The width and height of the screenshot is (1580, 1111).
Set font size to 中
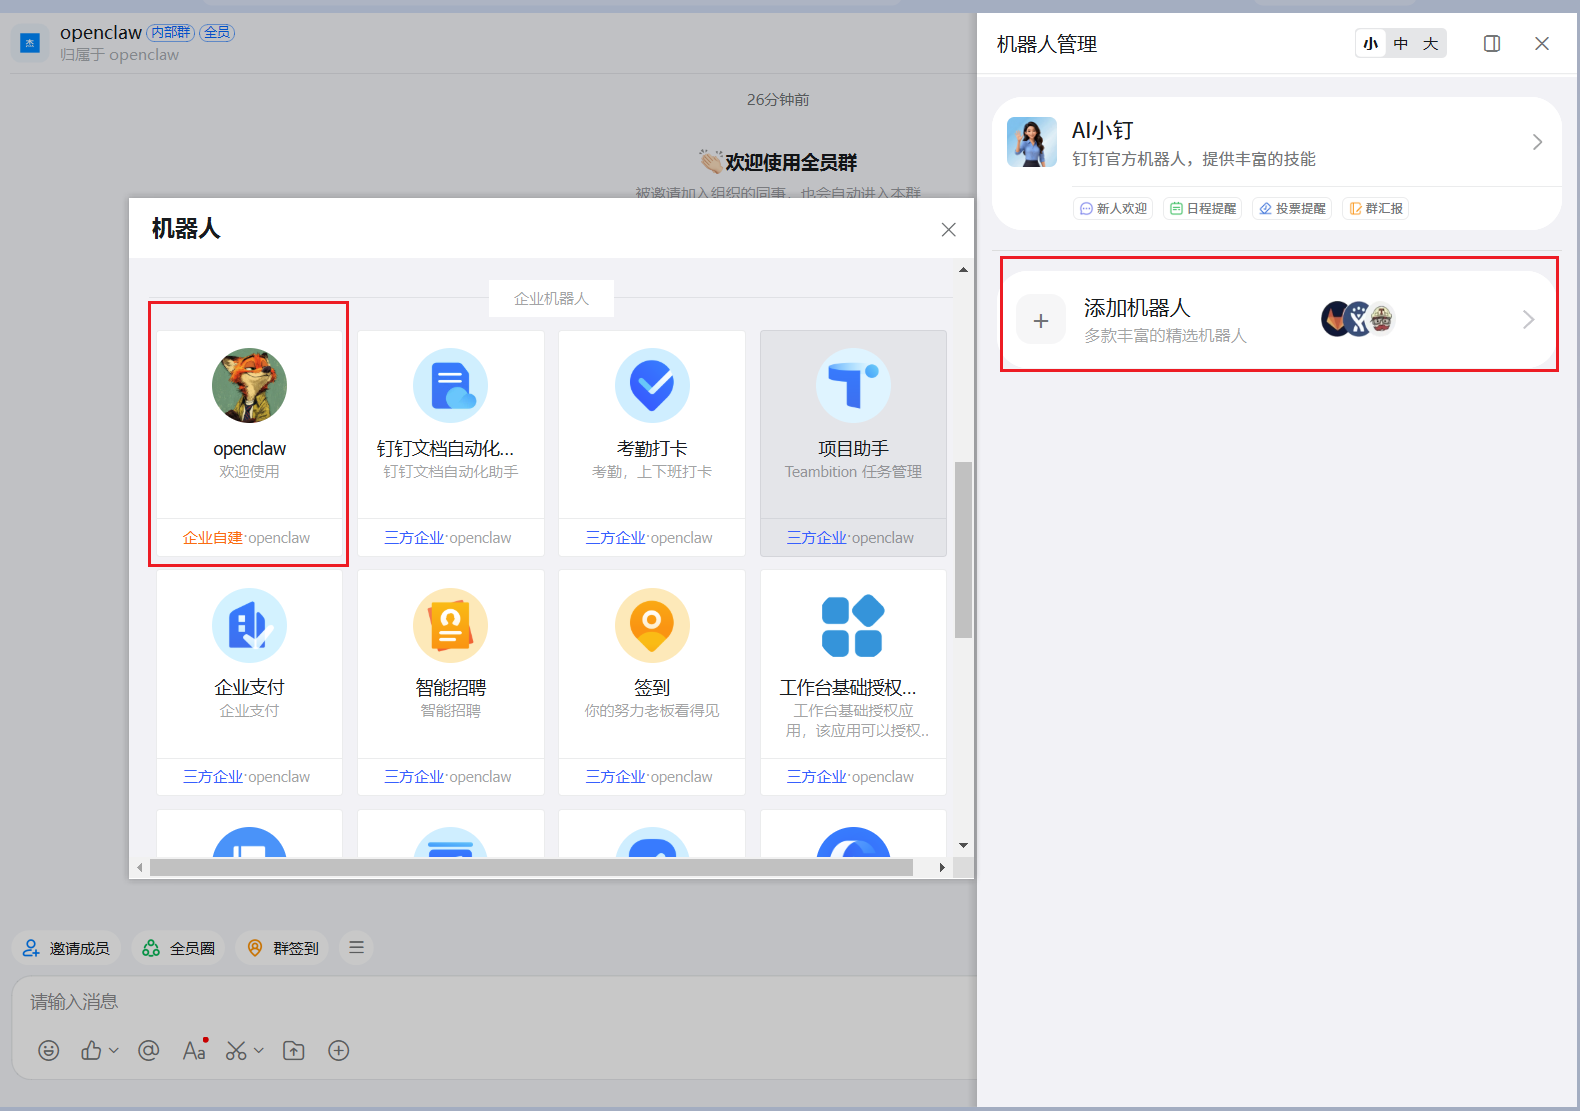tap(1401, 44)
